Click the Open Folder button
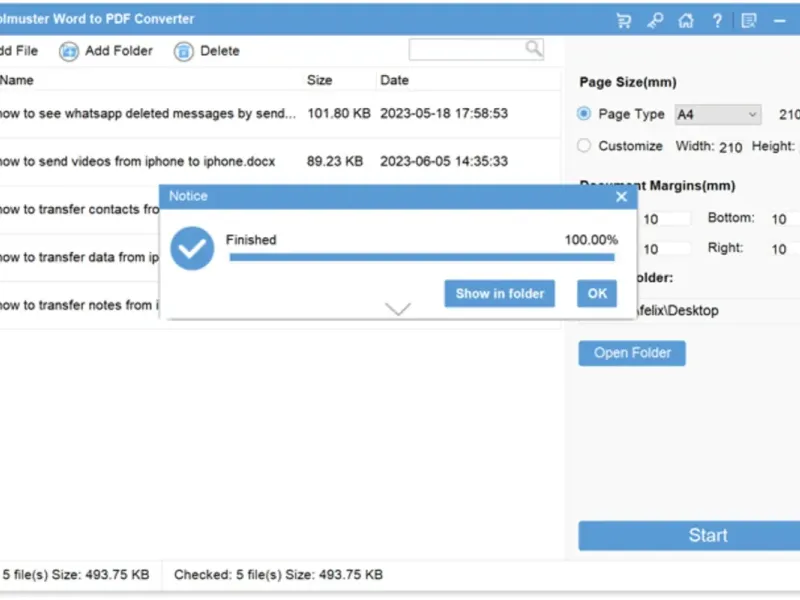 [632, 353]
